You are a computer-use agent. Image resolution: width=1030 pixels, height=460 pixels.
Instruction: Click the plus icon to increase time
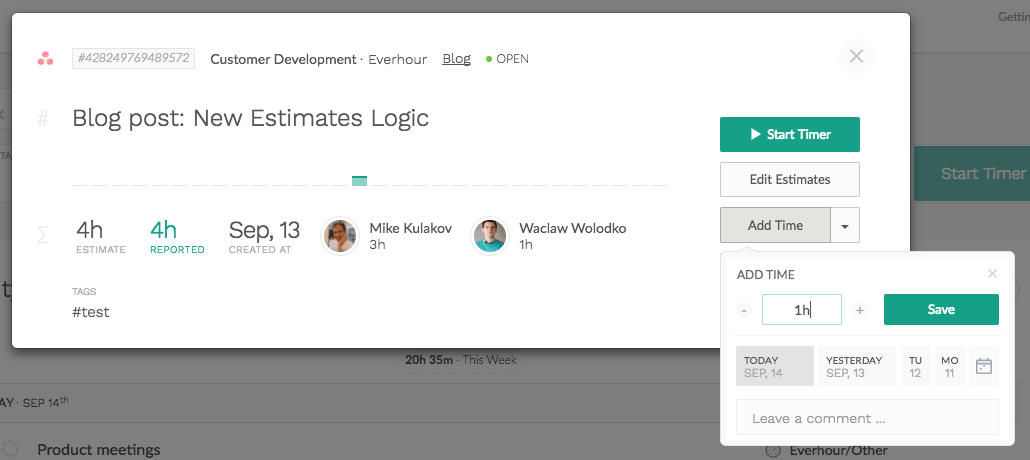(860, 310)
